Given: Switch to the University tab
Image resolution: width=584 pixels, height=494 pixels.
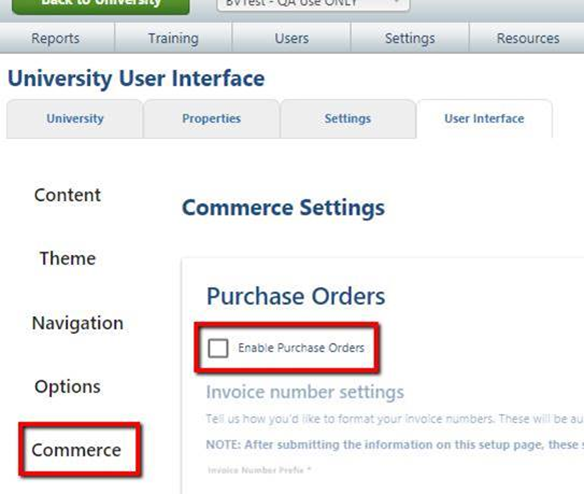Looking at the screenshot, I should point(74,119).
